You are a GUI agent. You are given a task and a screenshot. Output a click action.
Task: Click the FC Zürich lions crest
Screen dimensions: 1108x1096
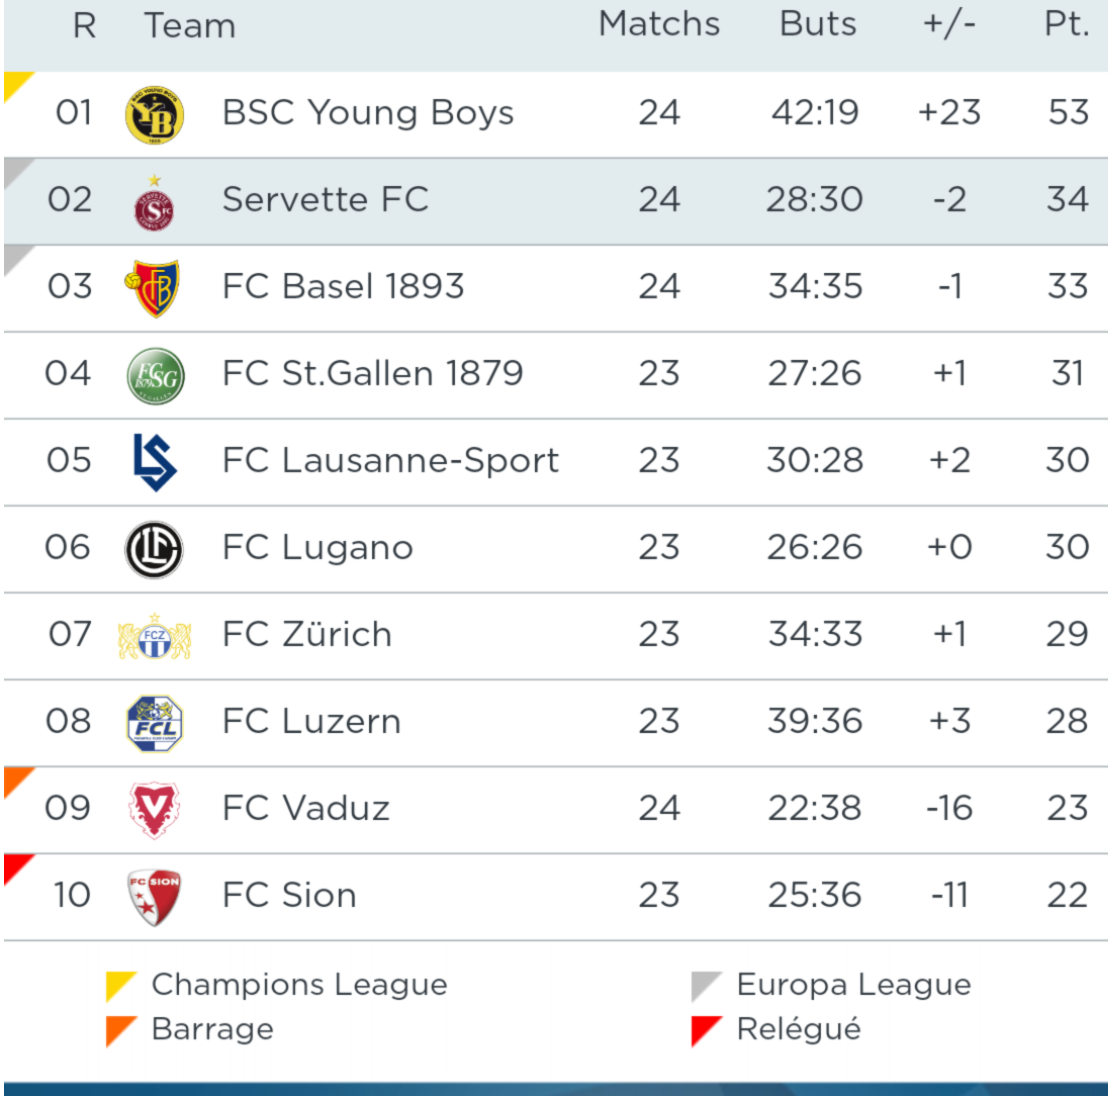point(154,636)
